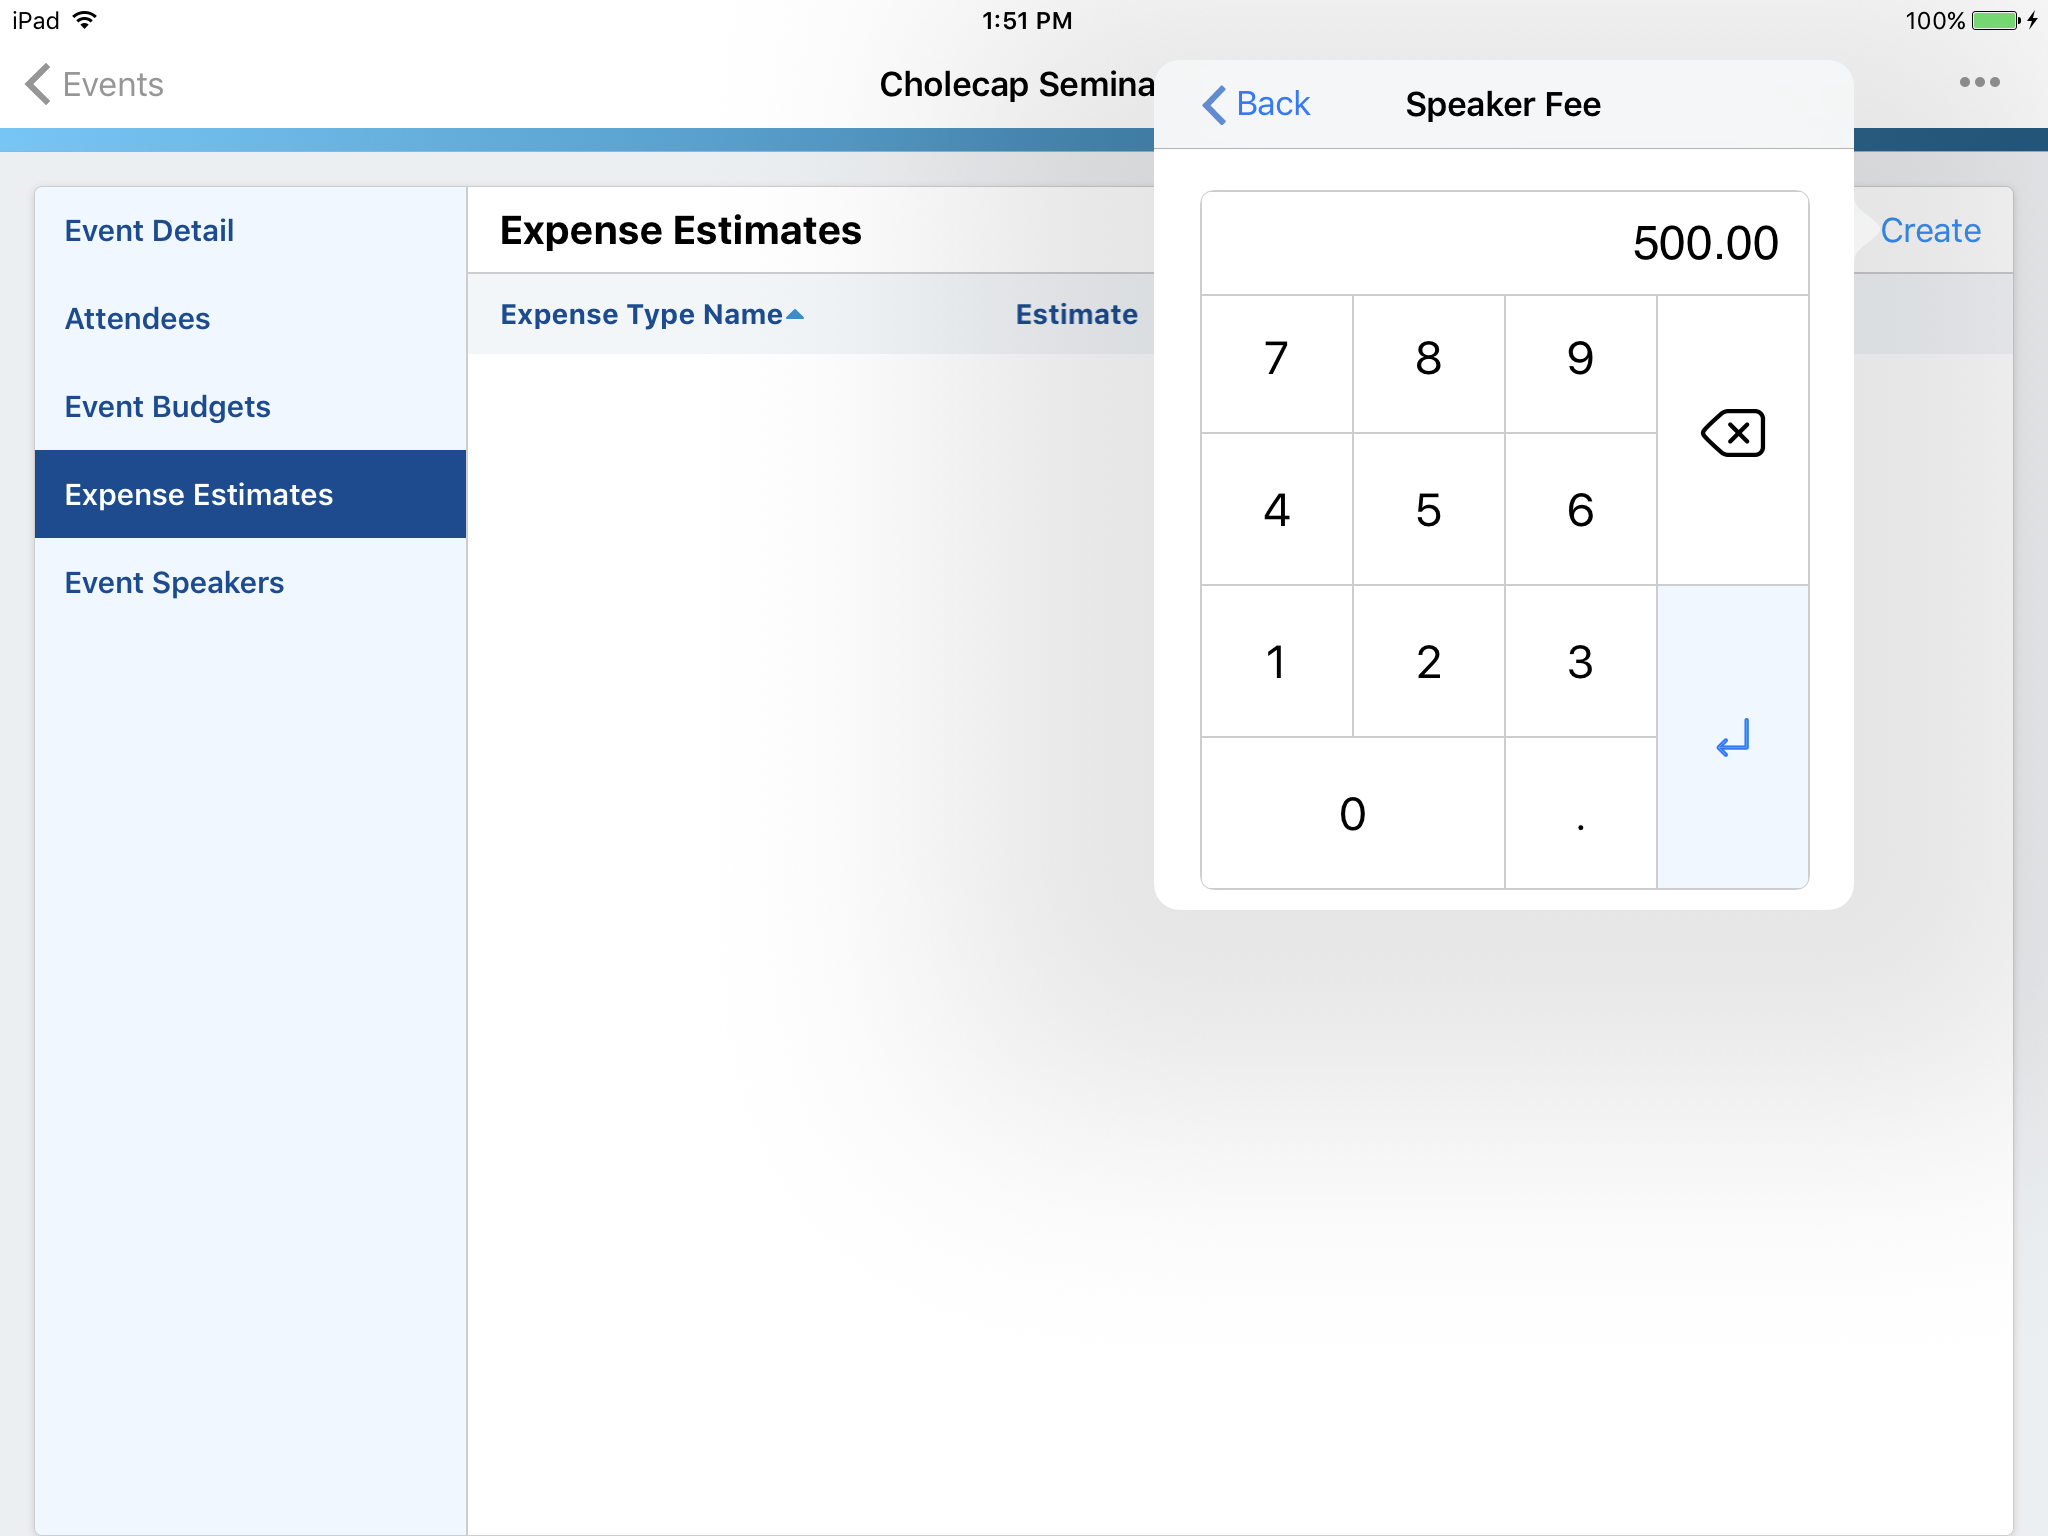Tap the backspace delete key icon

tap(1732, 434)
